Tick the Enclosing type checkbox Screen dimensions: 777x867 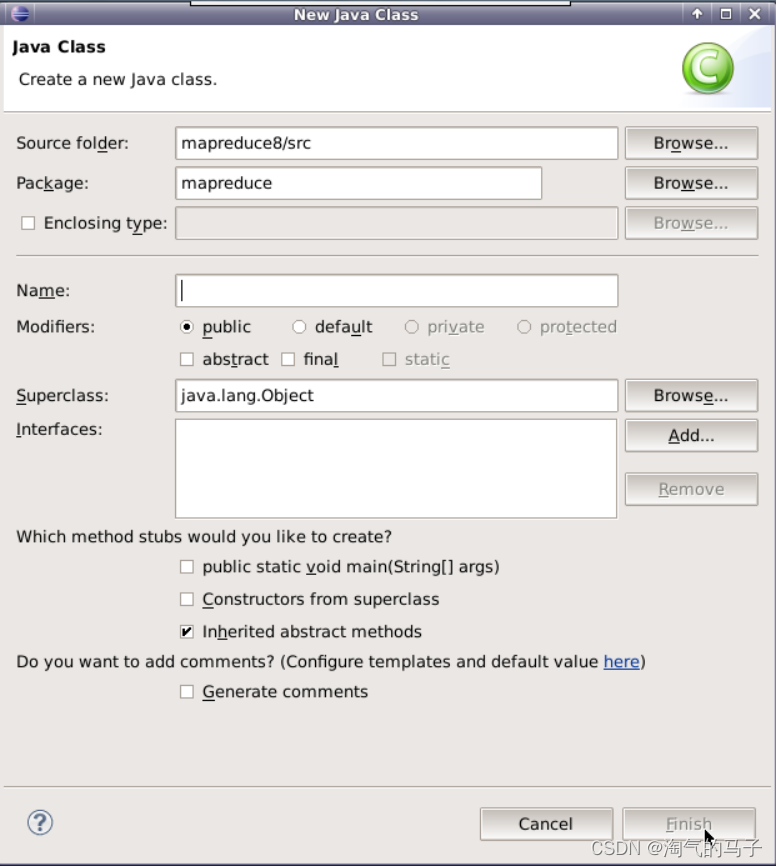pos(28,223)
